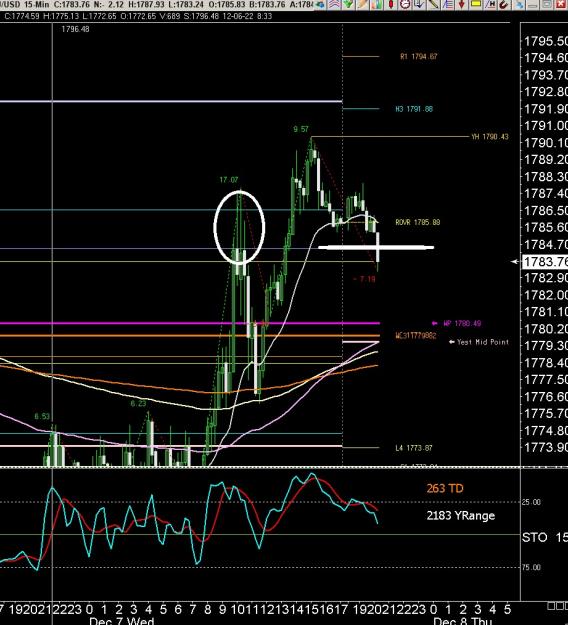Click the red clock timeframe icon
Screen dimensions: 568x625
pyautogui.click(x=405, y=4)
